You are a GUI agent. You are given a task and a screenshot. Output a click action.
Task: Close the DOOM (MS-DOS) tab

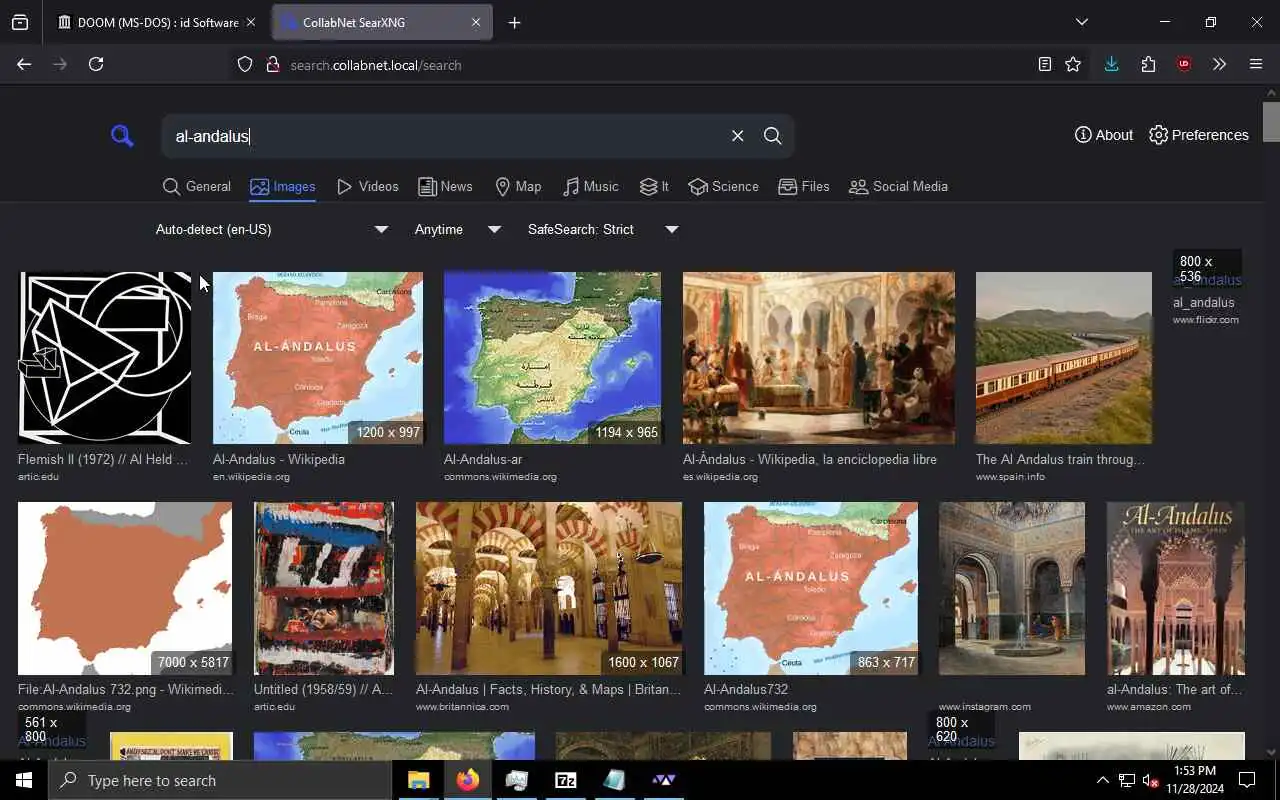point(250,22)
